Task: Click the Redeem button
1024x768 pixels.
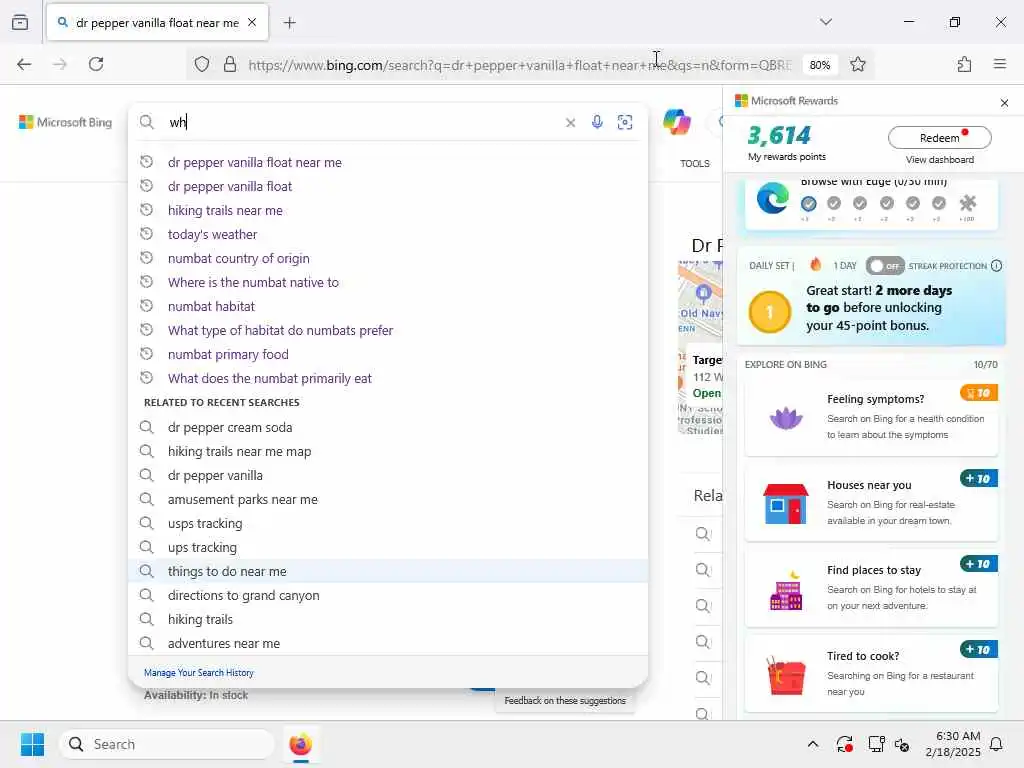Action: (939, 138)
